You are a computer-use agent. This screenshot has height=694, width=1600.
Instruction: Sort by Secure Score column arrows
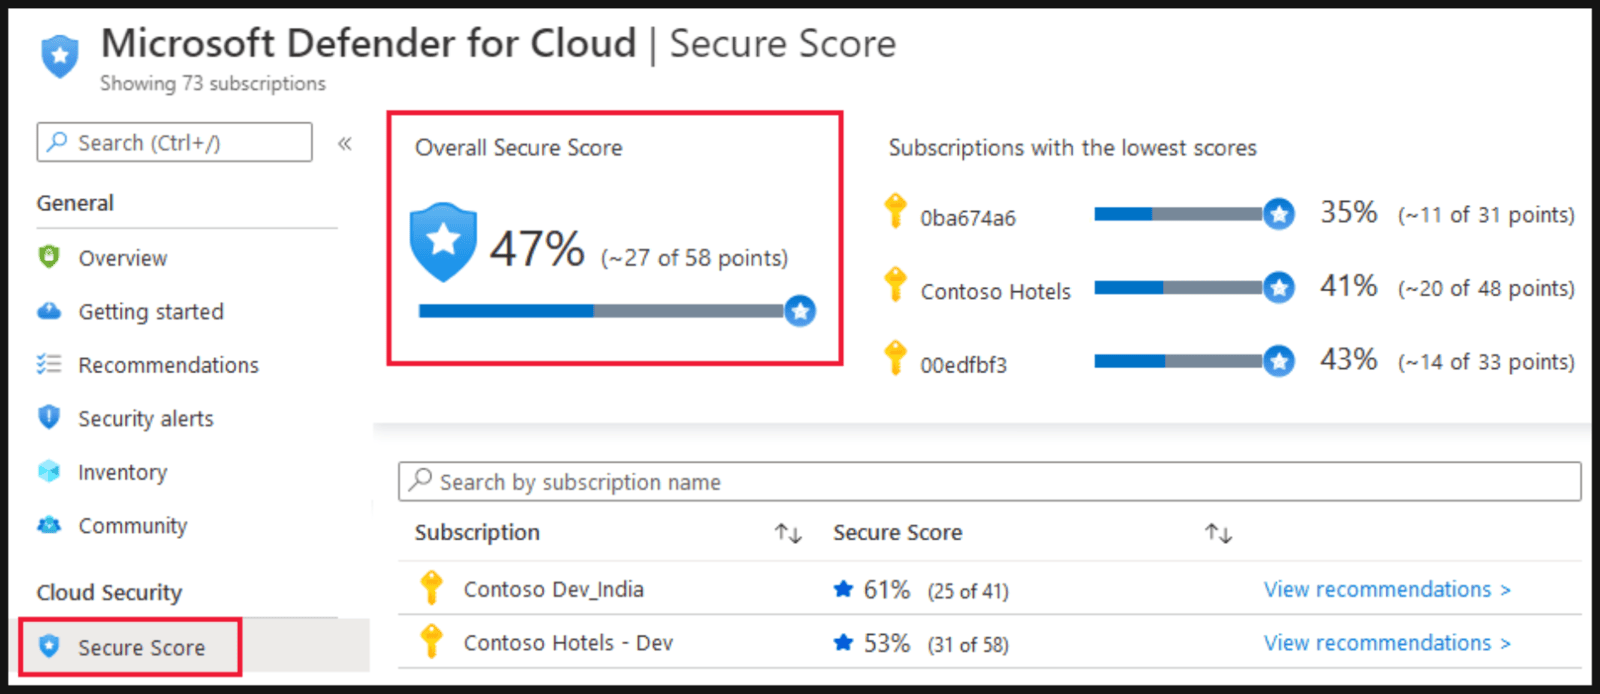pos(1218,533)
